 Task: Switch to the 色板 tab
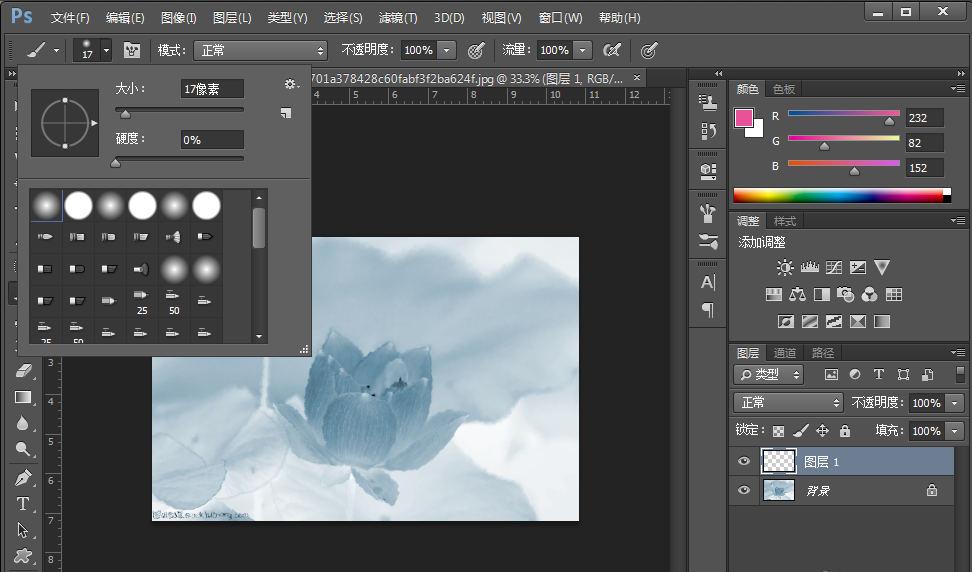(x=784, y=89)
